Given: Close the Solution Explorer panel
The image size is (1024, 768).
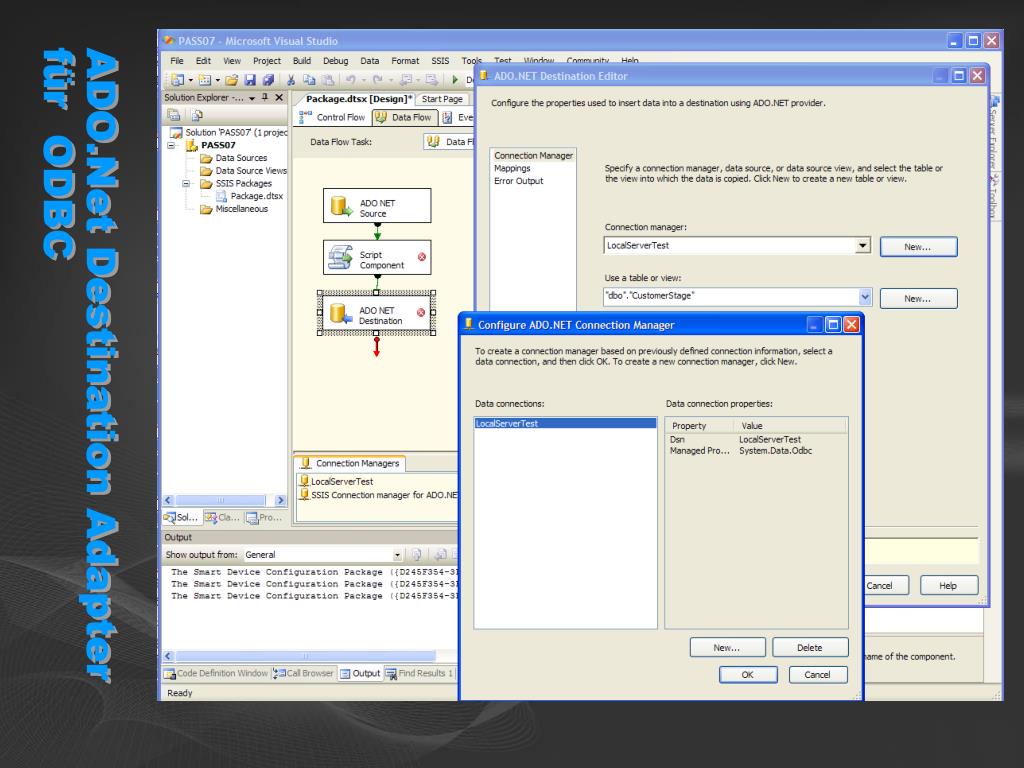Looking at the screenshot, I should click(x=279, y=97).
